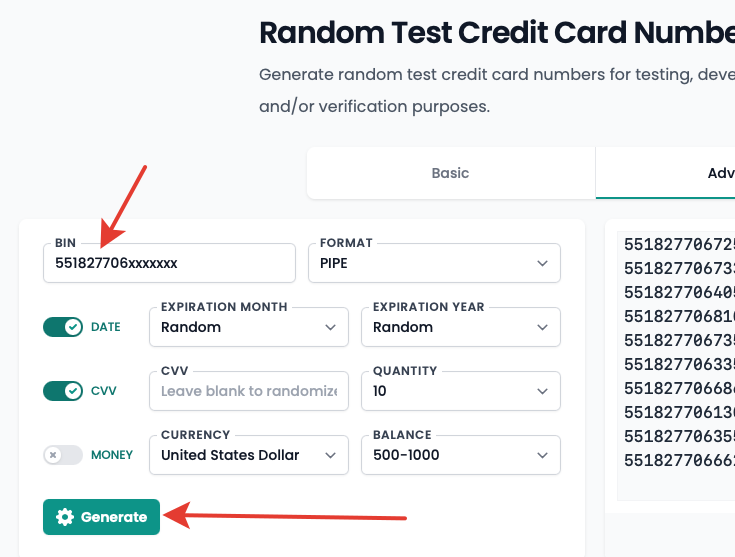Focus the CVV input field
The height and width of the screenshot is (557, 735).
pyautogui.click(x=248, y=391)
